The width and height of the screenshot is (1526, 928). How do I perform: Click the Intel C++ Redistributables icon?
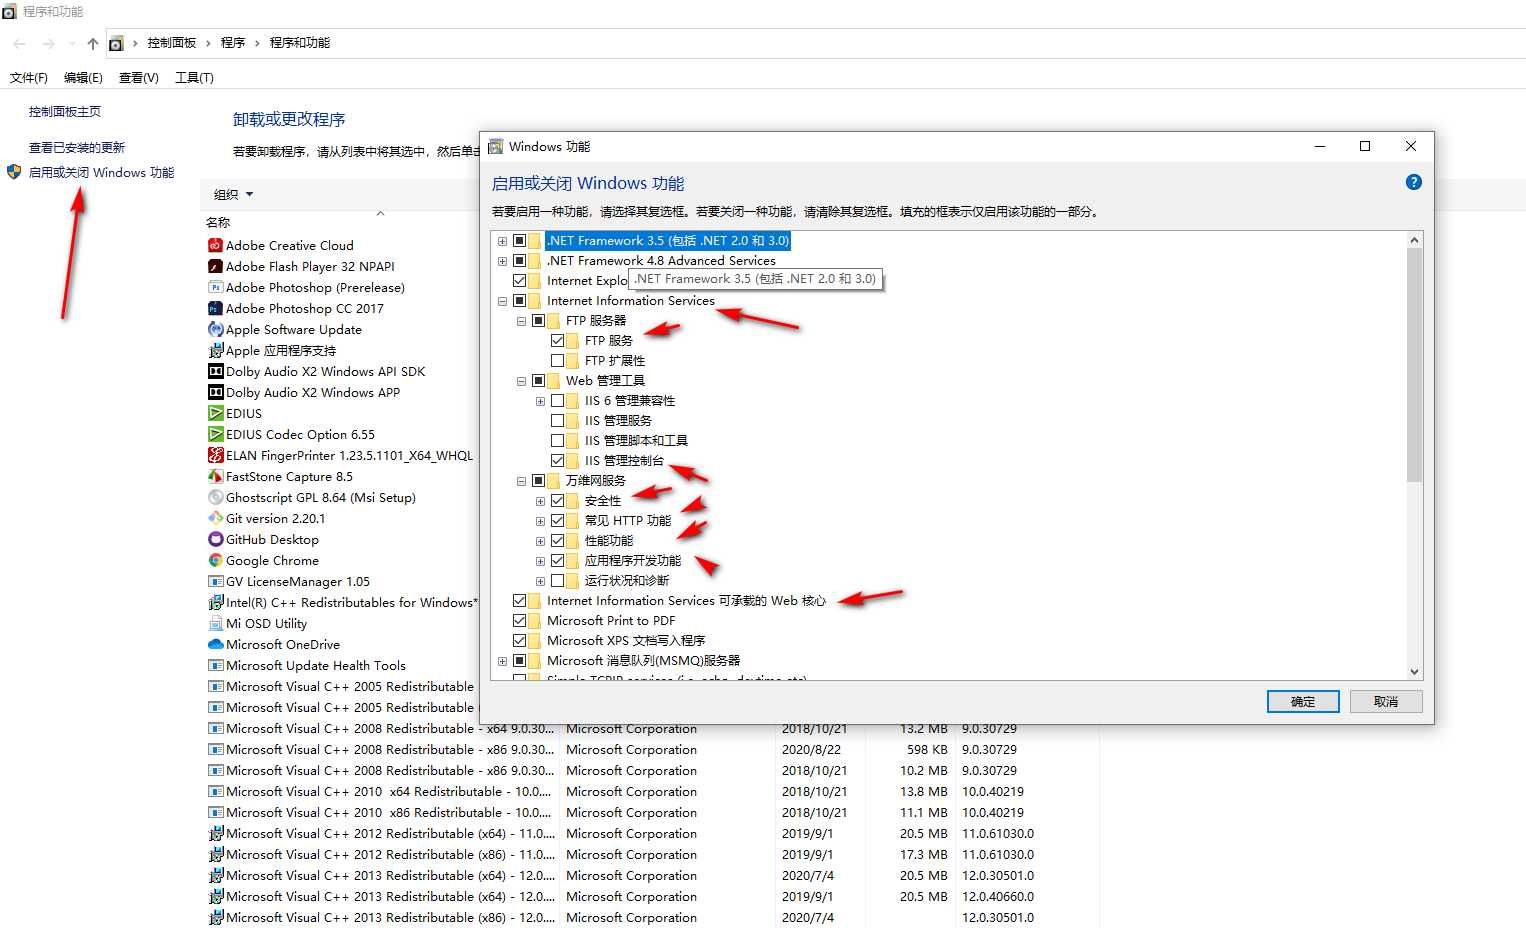215,602
